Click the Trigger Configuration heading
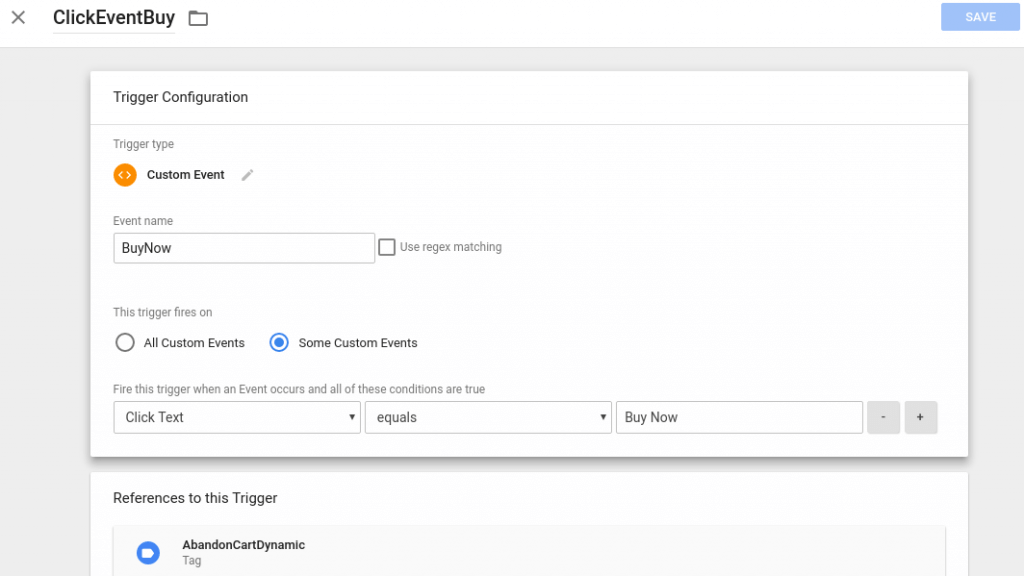 coord(180,97)
